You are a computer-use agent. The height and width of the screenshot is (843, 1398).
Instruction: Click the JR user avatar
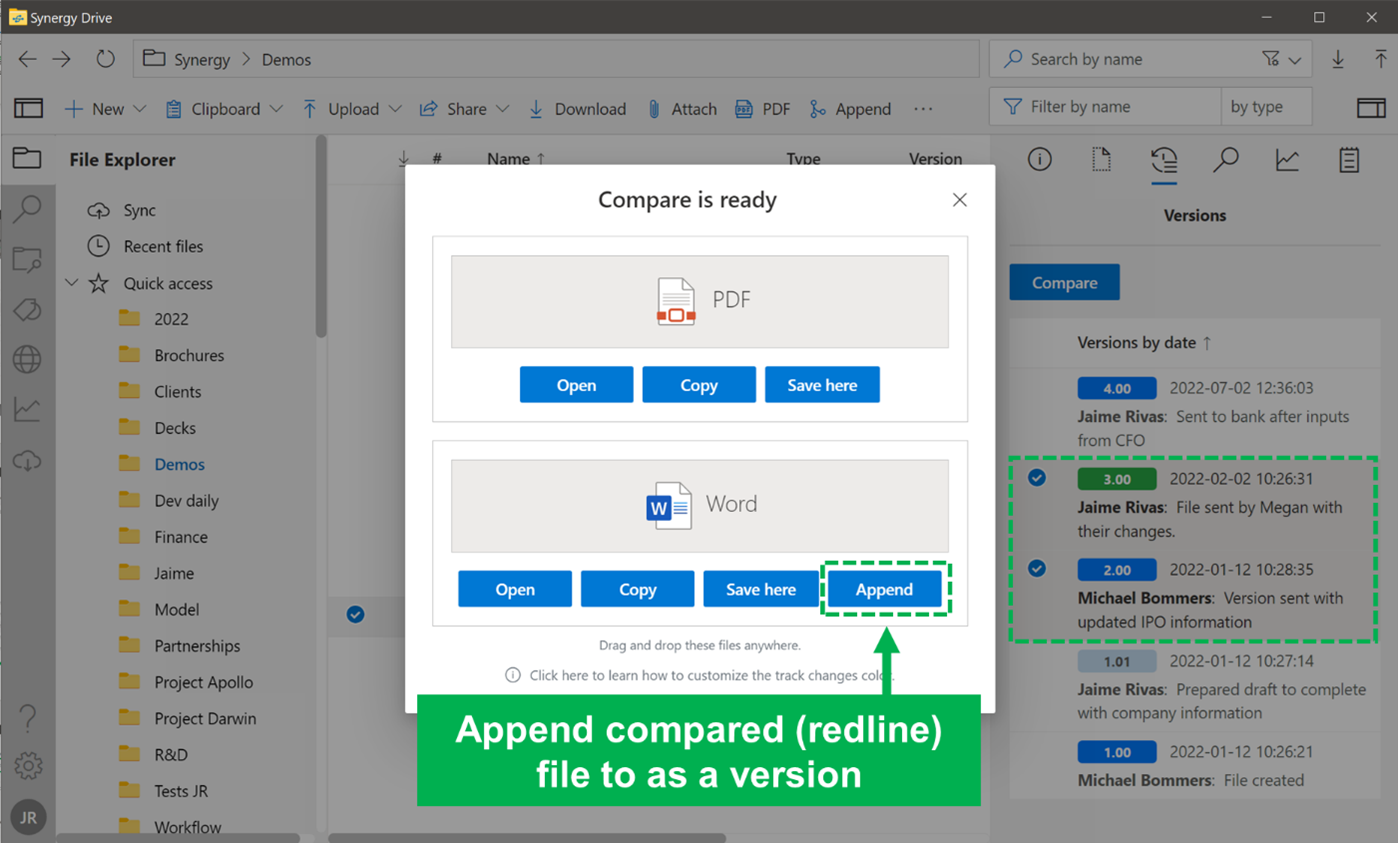28,817
